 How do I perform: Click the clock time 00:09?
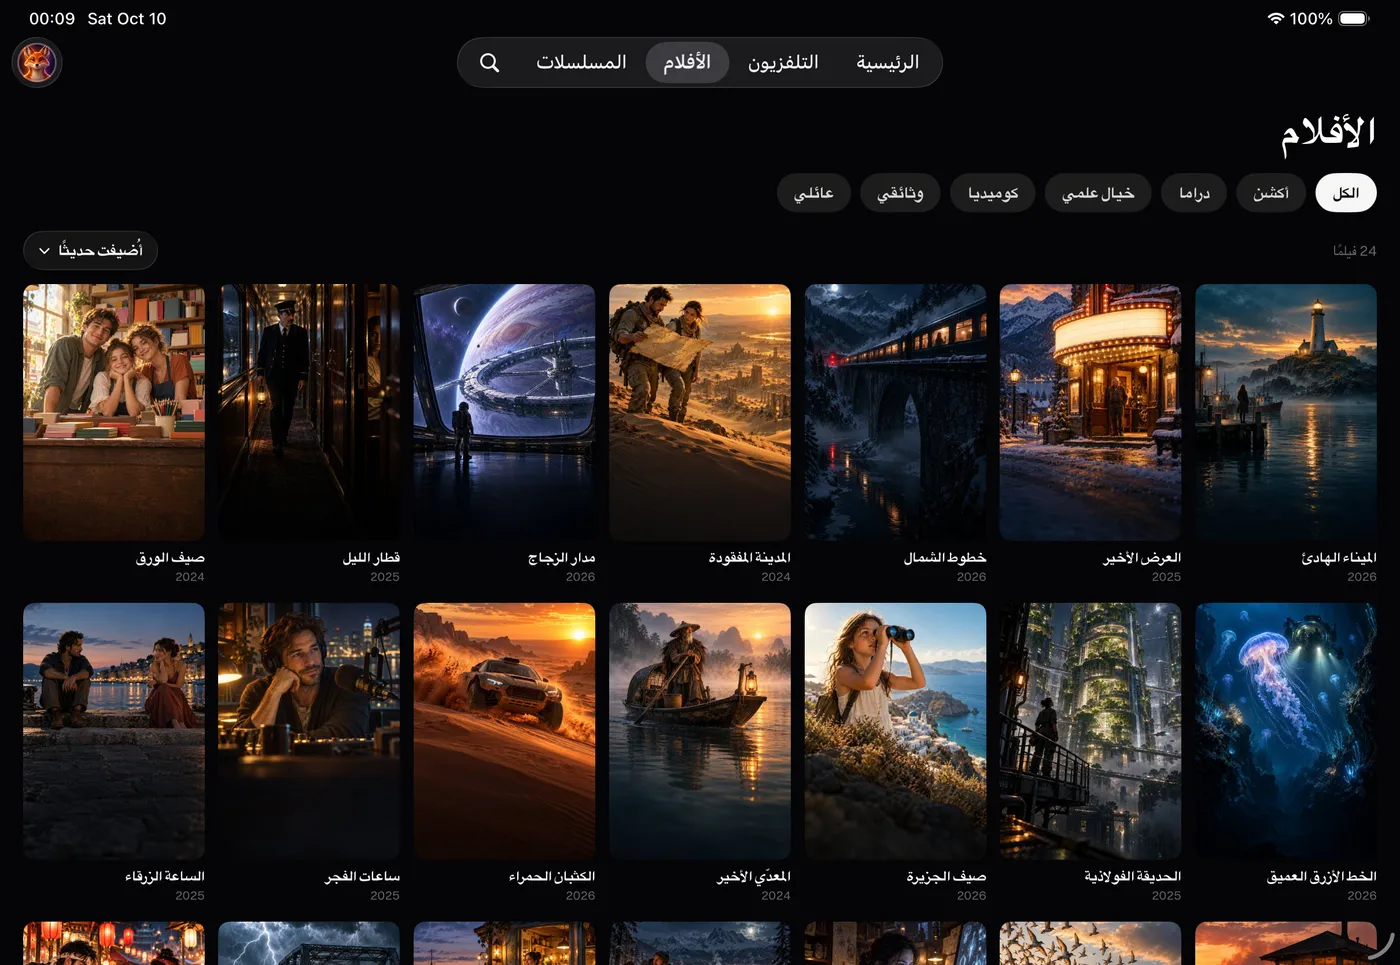coord(52,18)
